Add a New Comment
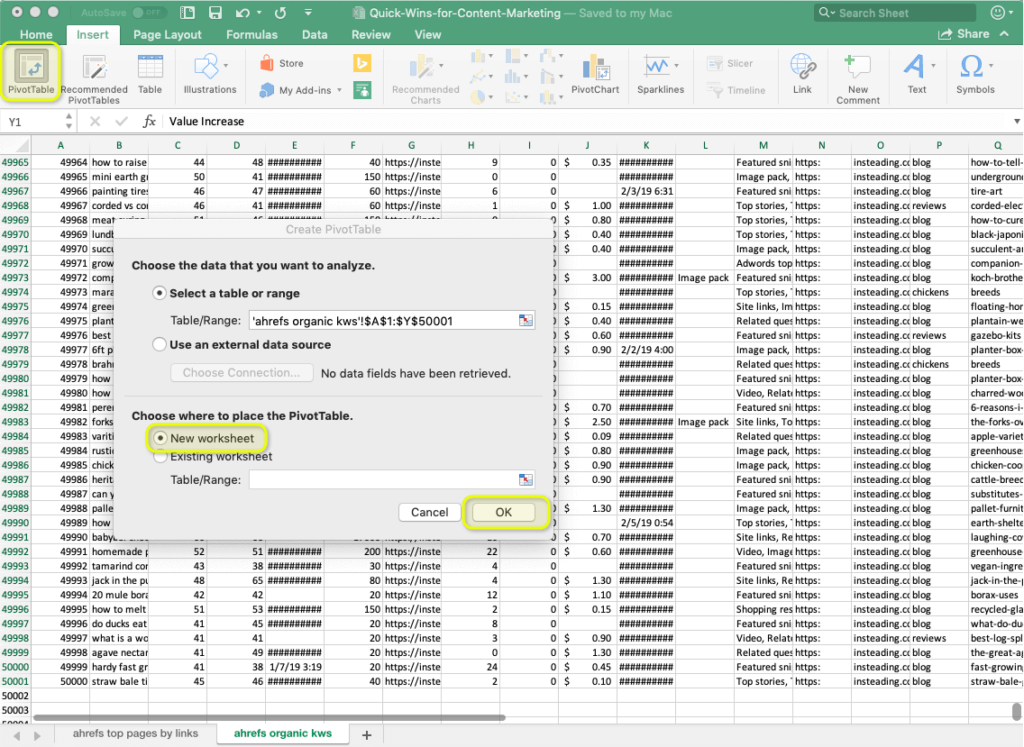1024x747 pixels. 857,78
